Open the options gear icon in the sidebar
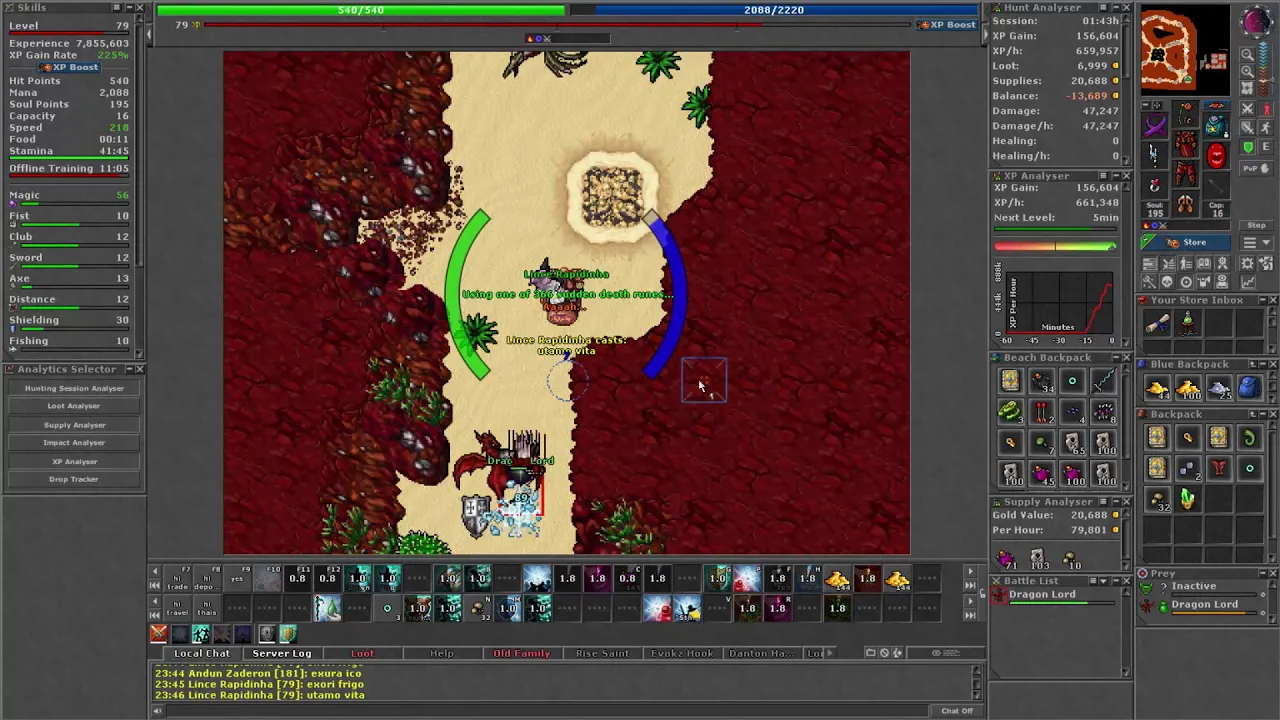 (1247, 263)
